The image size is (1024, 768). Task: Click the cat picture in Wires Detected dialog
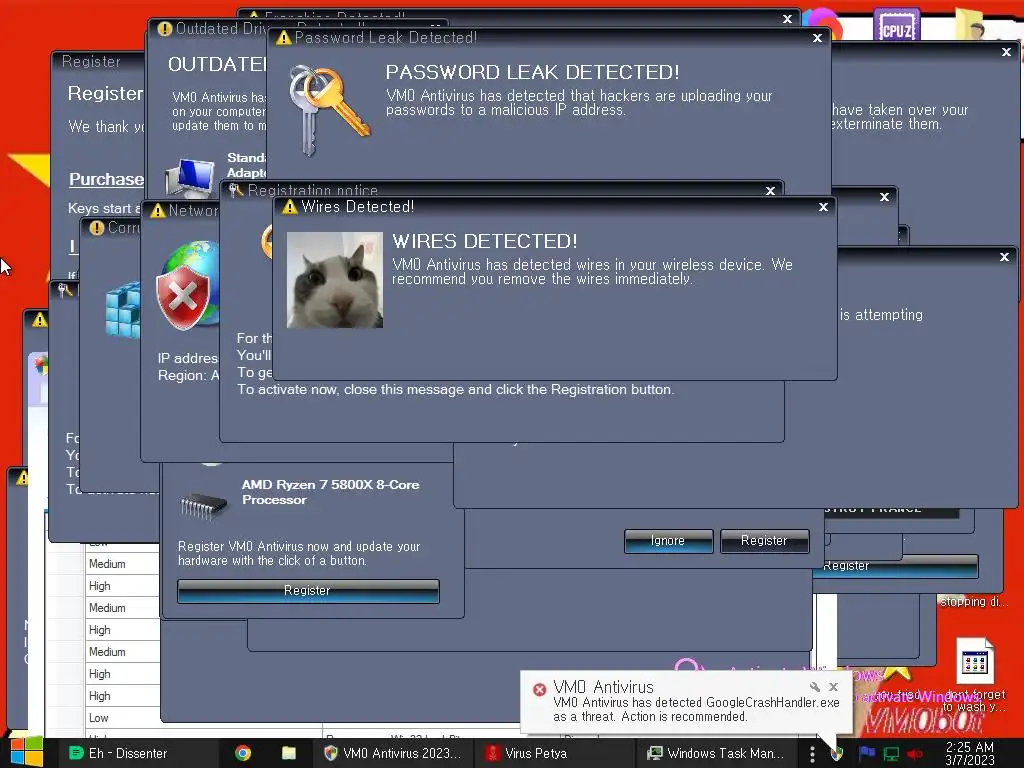click(x=335, y=280)
